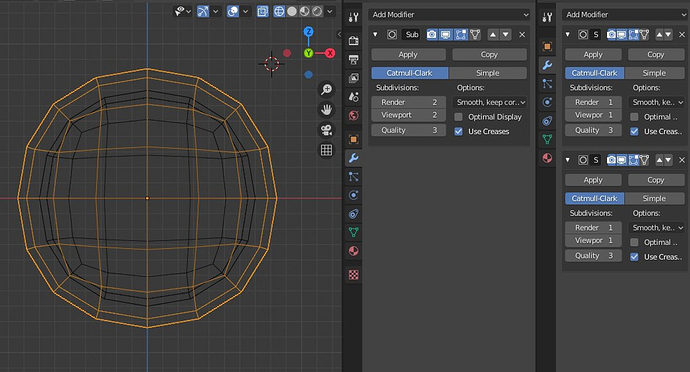Open Active Tool tab in left properties panel
690x372 pixels.
coord(353,17)
